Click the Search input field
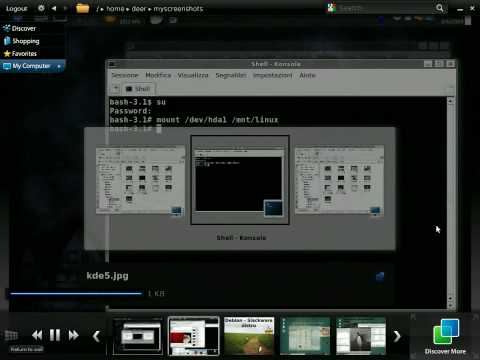Screen dimensions: 480x360 [x=385, y=8]
